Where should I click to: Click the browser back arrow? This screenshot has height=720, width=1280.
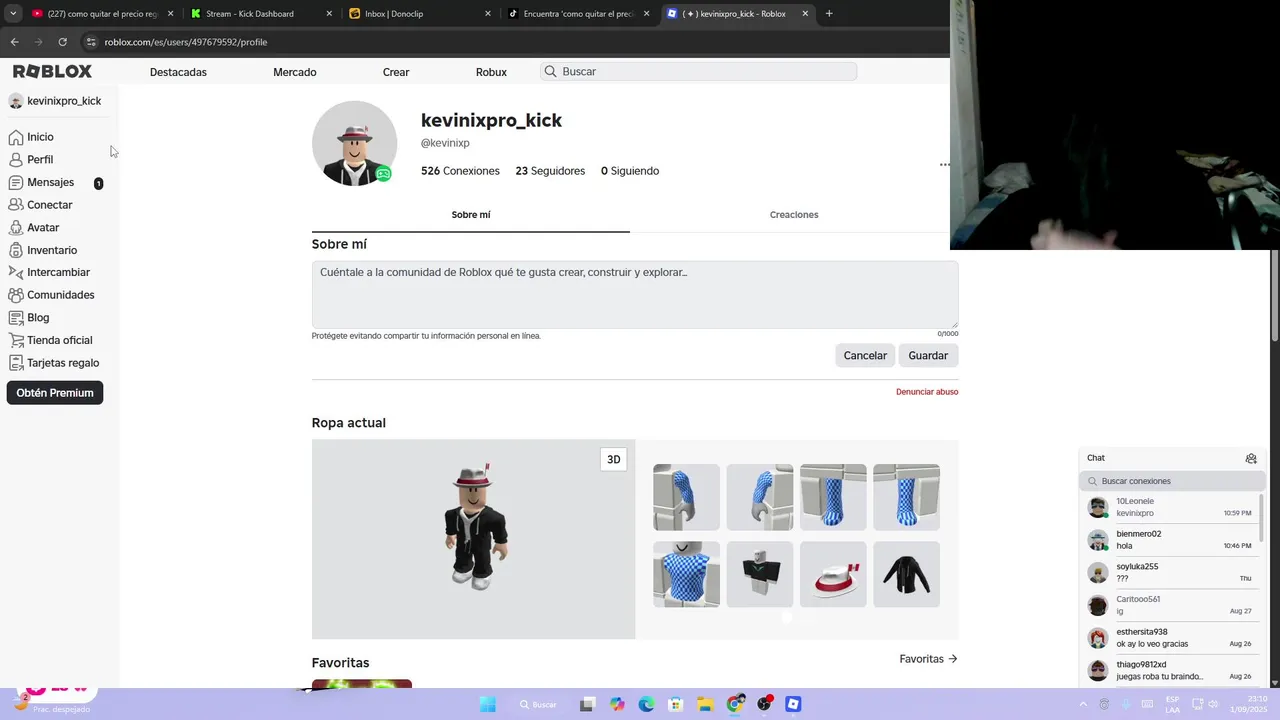[x=14, y=42]
